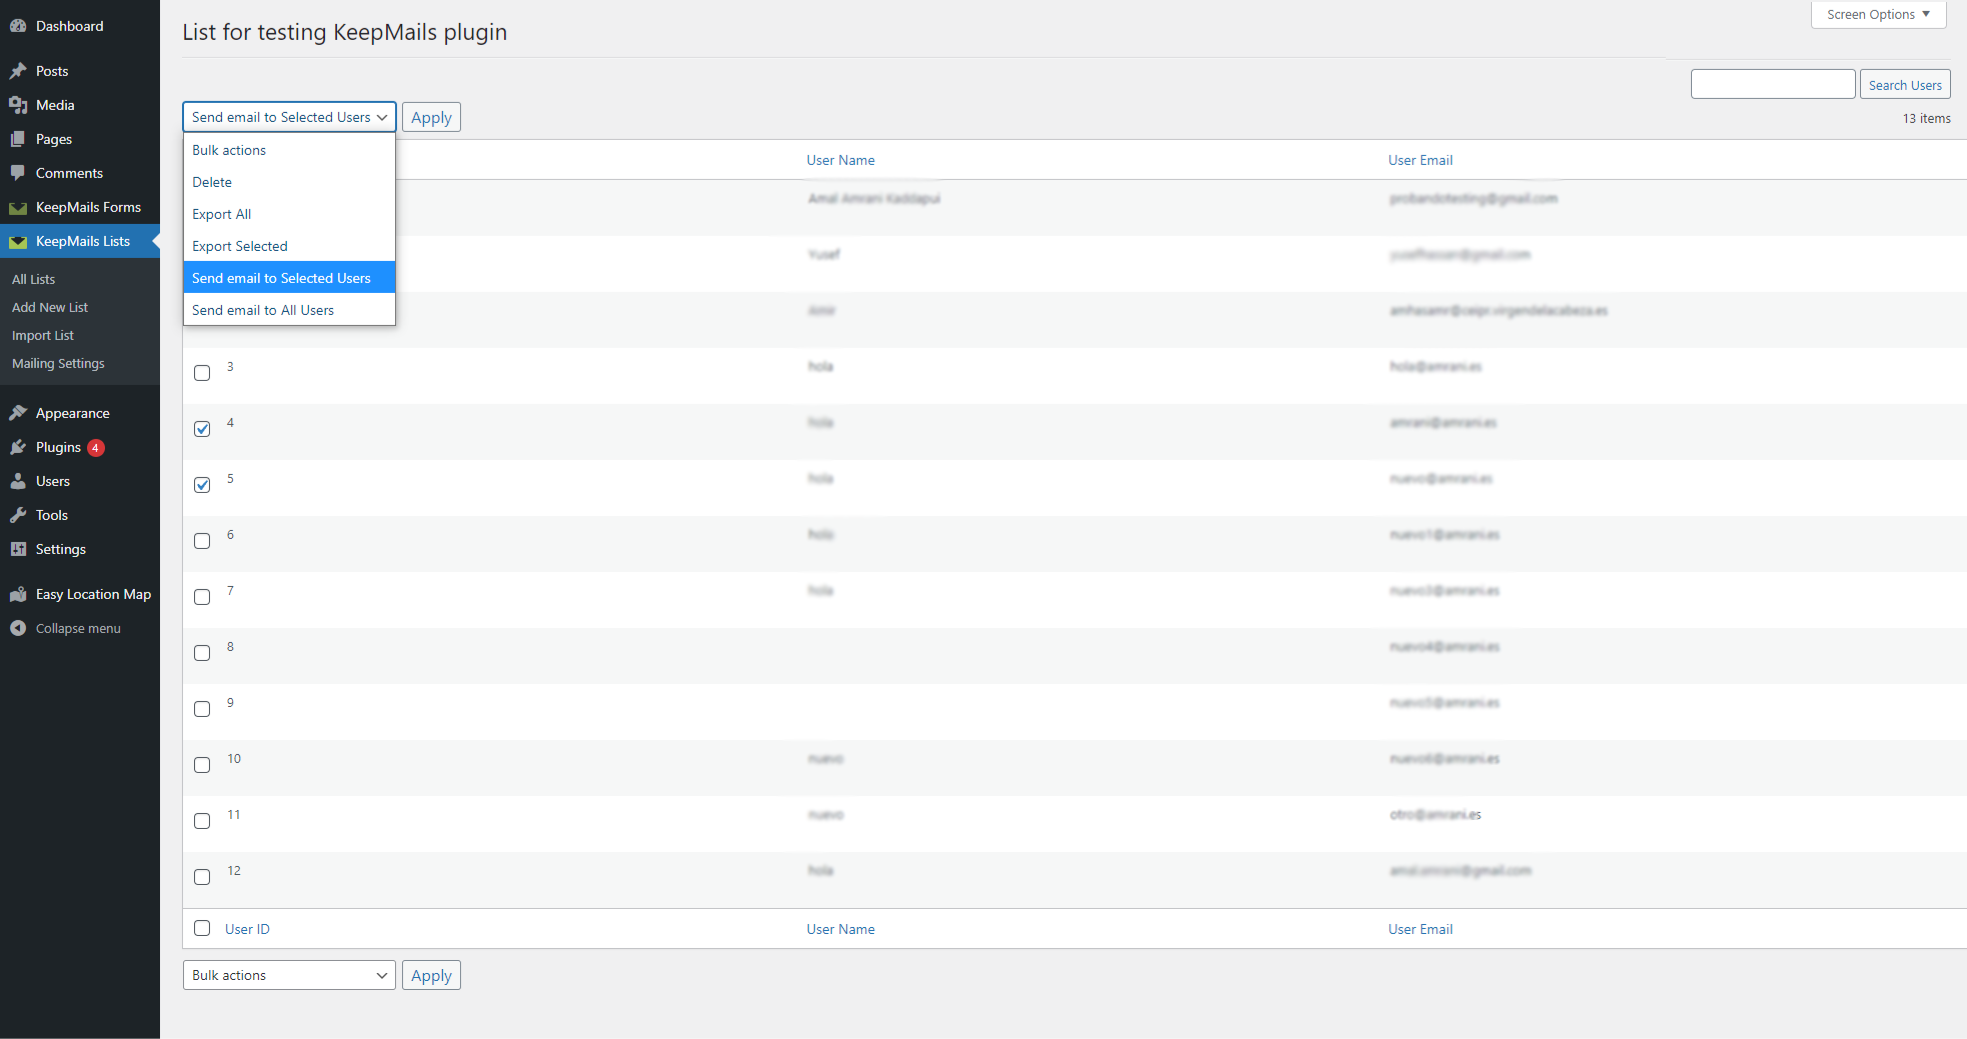Uncheck the box for user 5
Viewport: 1967px width, 1039px height.
[202, 485]
